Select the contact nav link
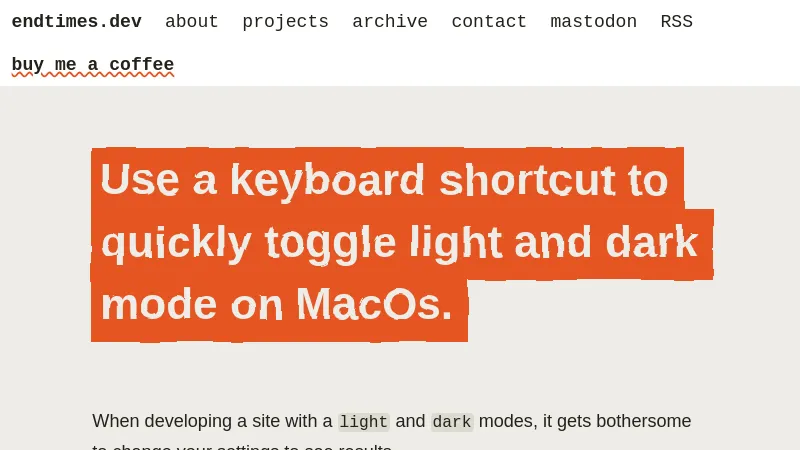The width and height of the screenshot is (800, 450). [488, 22]
